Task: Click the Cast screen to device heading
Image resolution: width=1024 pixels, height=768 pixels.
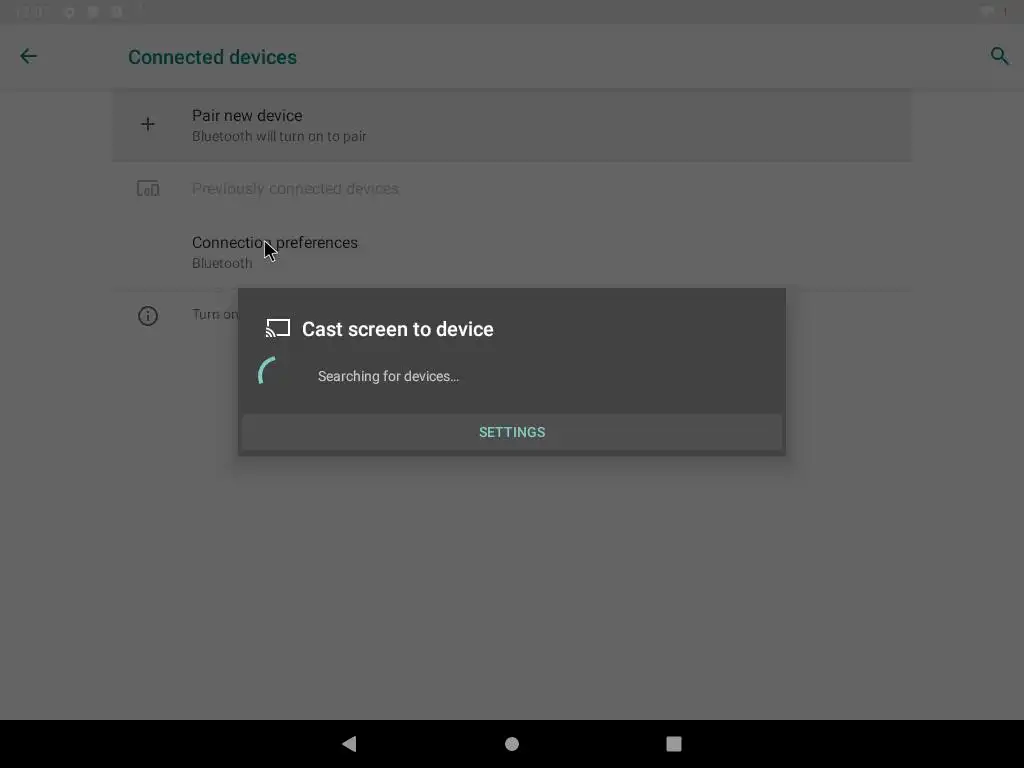Action: 398,329
